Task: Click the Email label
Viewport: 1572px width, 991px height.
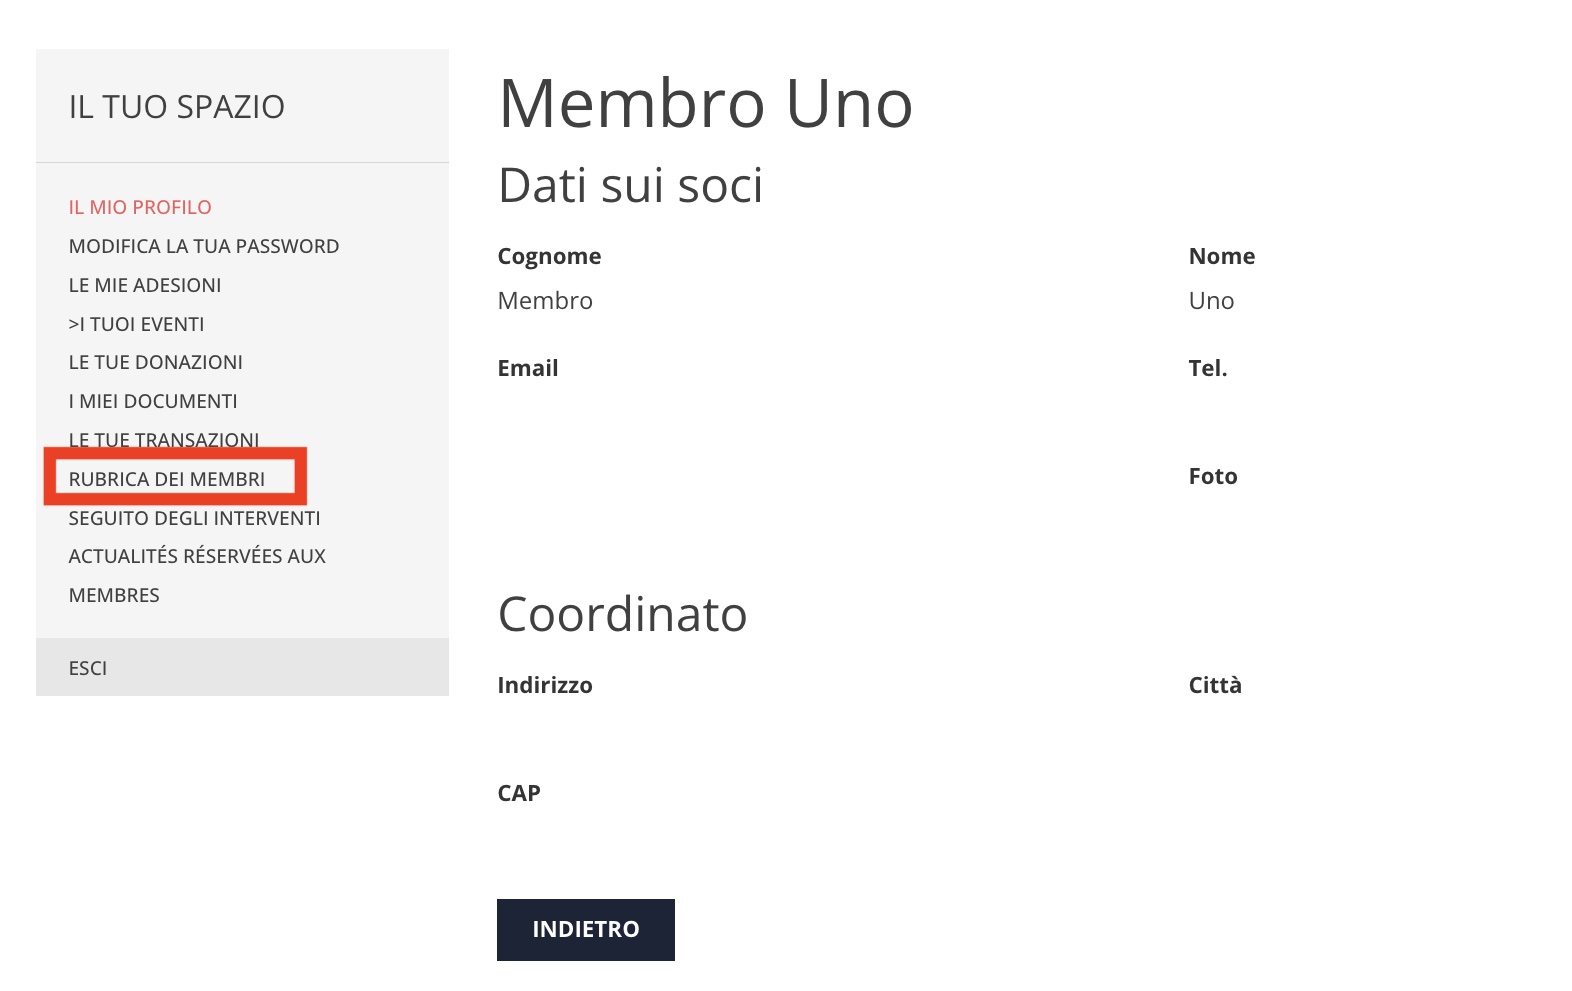Action: tap(528, 368)
